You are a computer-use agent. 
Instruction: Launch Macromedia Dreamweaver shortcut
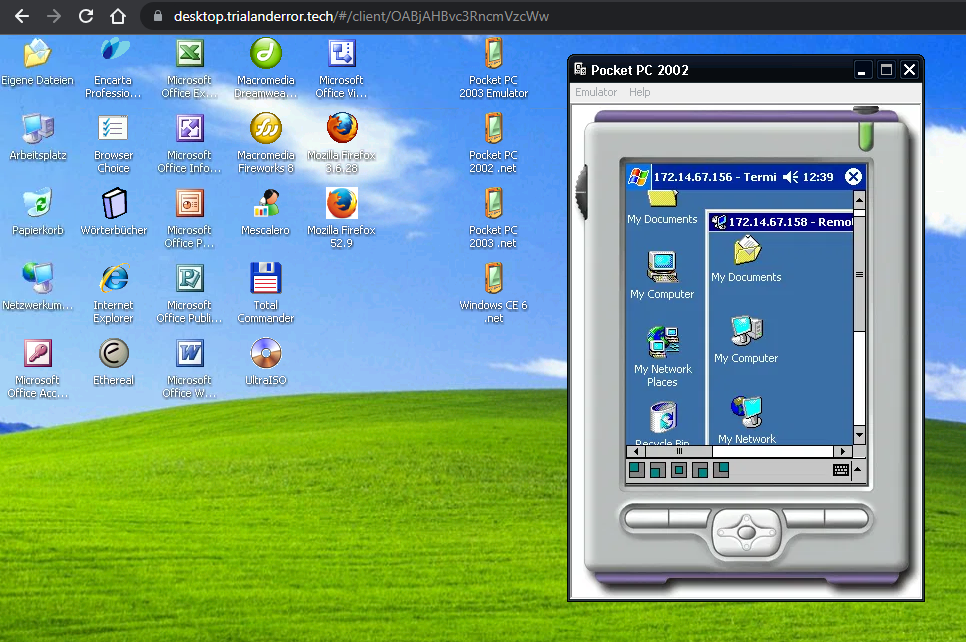point(266,68)
